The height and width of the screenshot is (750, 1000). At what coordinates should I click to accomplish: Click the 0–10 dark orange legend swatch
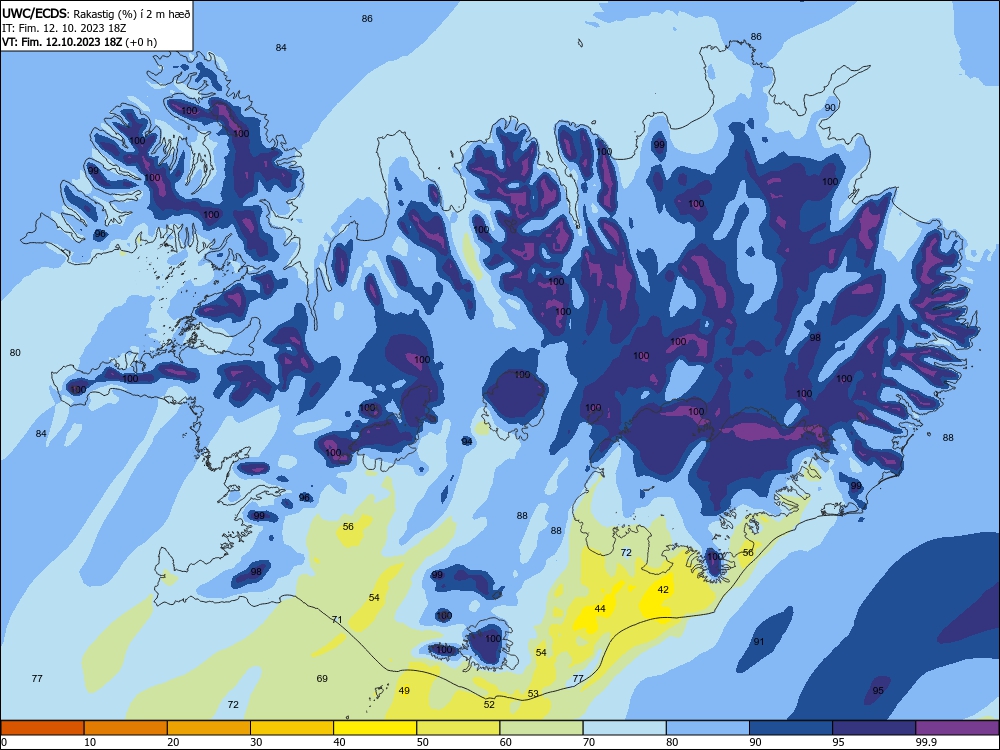[42, 728]
